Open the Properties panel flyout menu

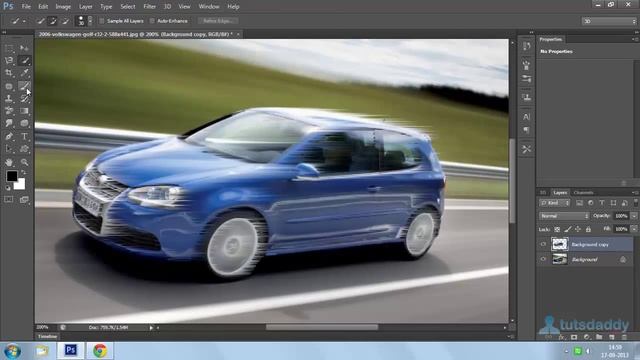click(x=635, y=39)
